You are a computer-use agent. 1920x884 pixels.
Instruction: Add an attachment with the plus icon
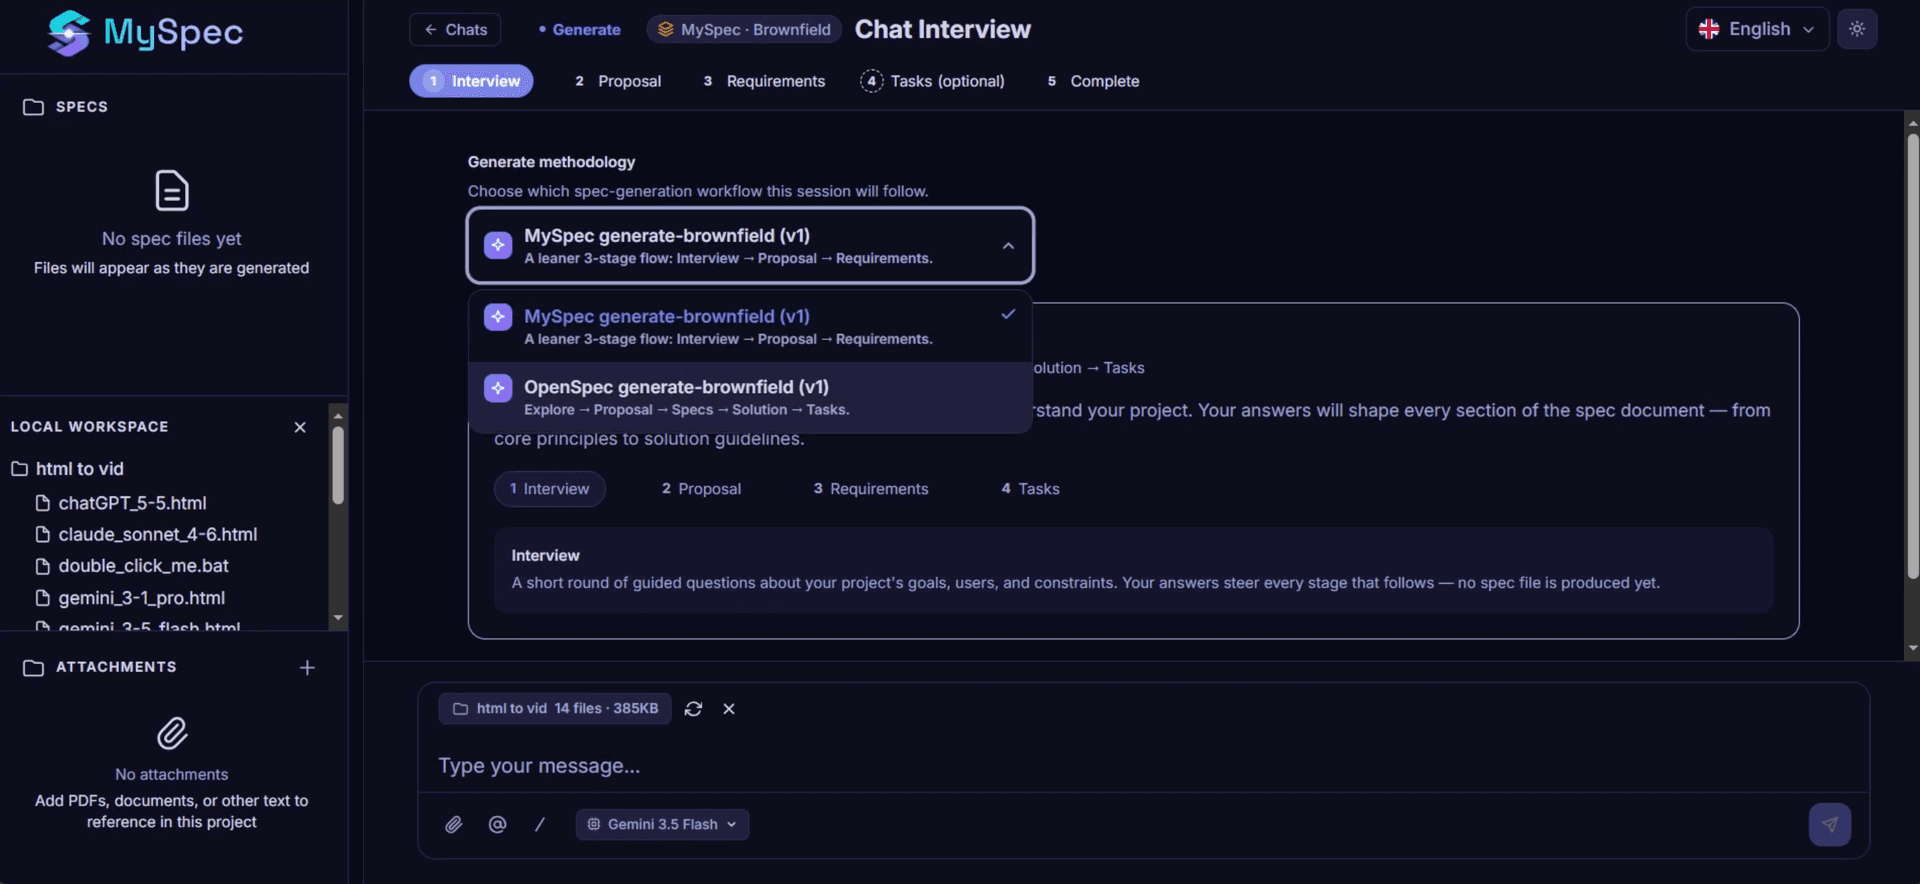click(307, 667)
